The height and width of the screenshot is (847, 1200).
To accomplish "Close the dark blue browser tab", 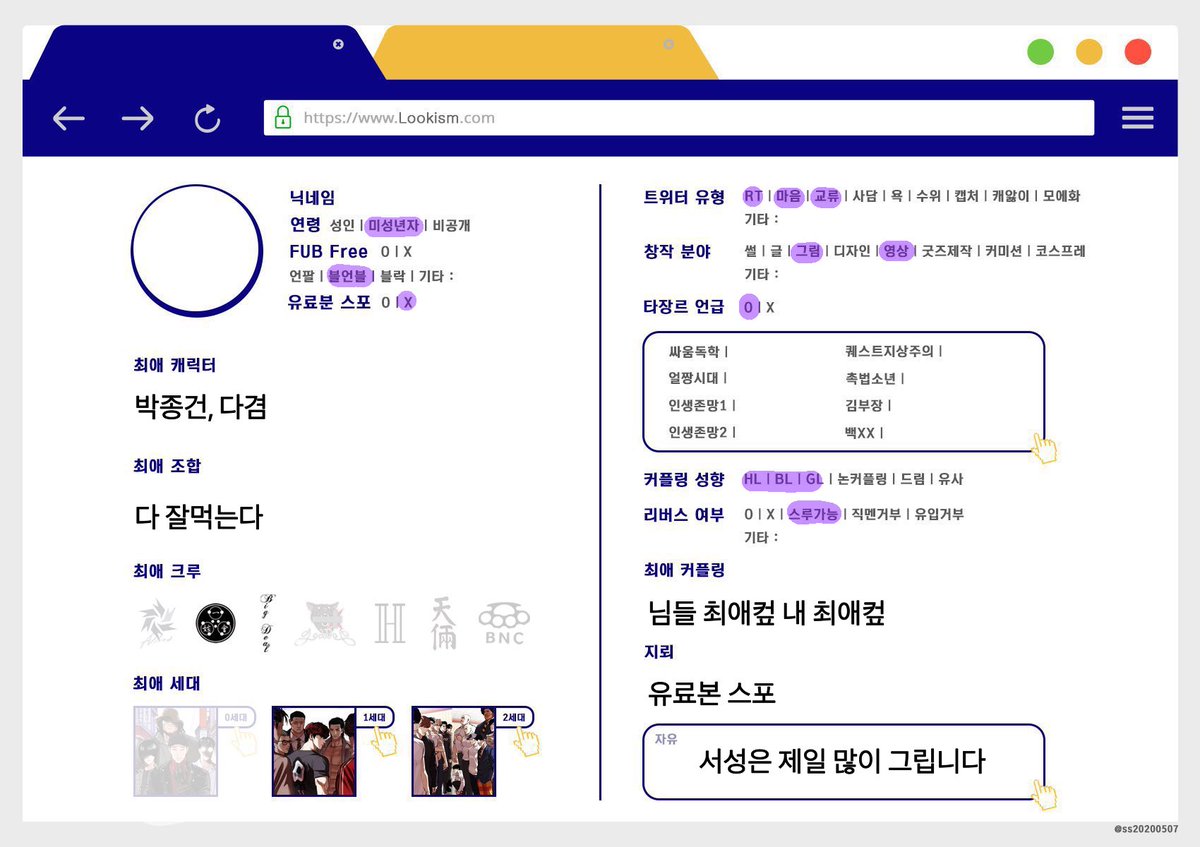I will 338,44.
